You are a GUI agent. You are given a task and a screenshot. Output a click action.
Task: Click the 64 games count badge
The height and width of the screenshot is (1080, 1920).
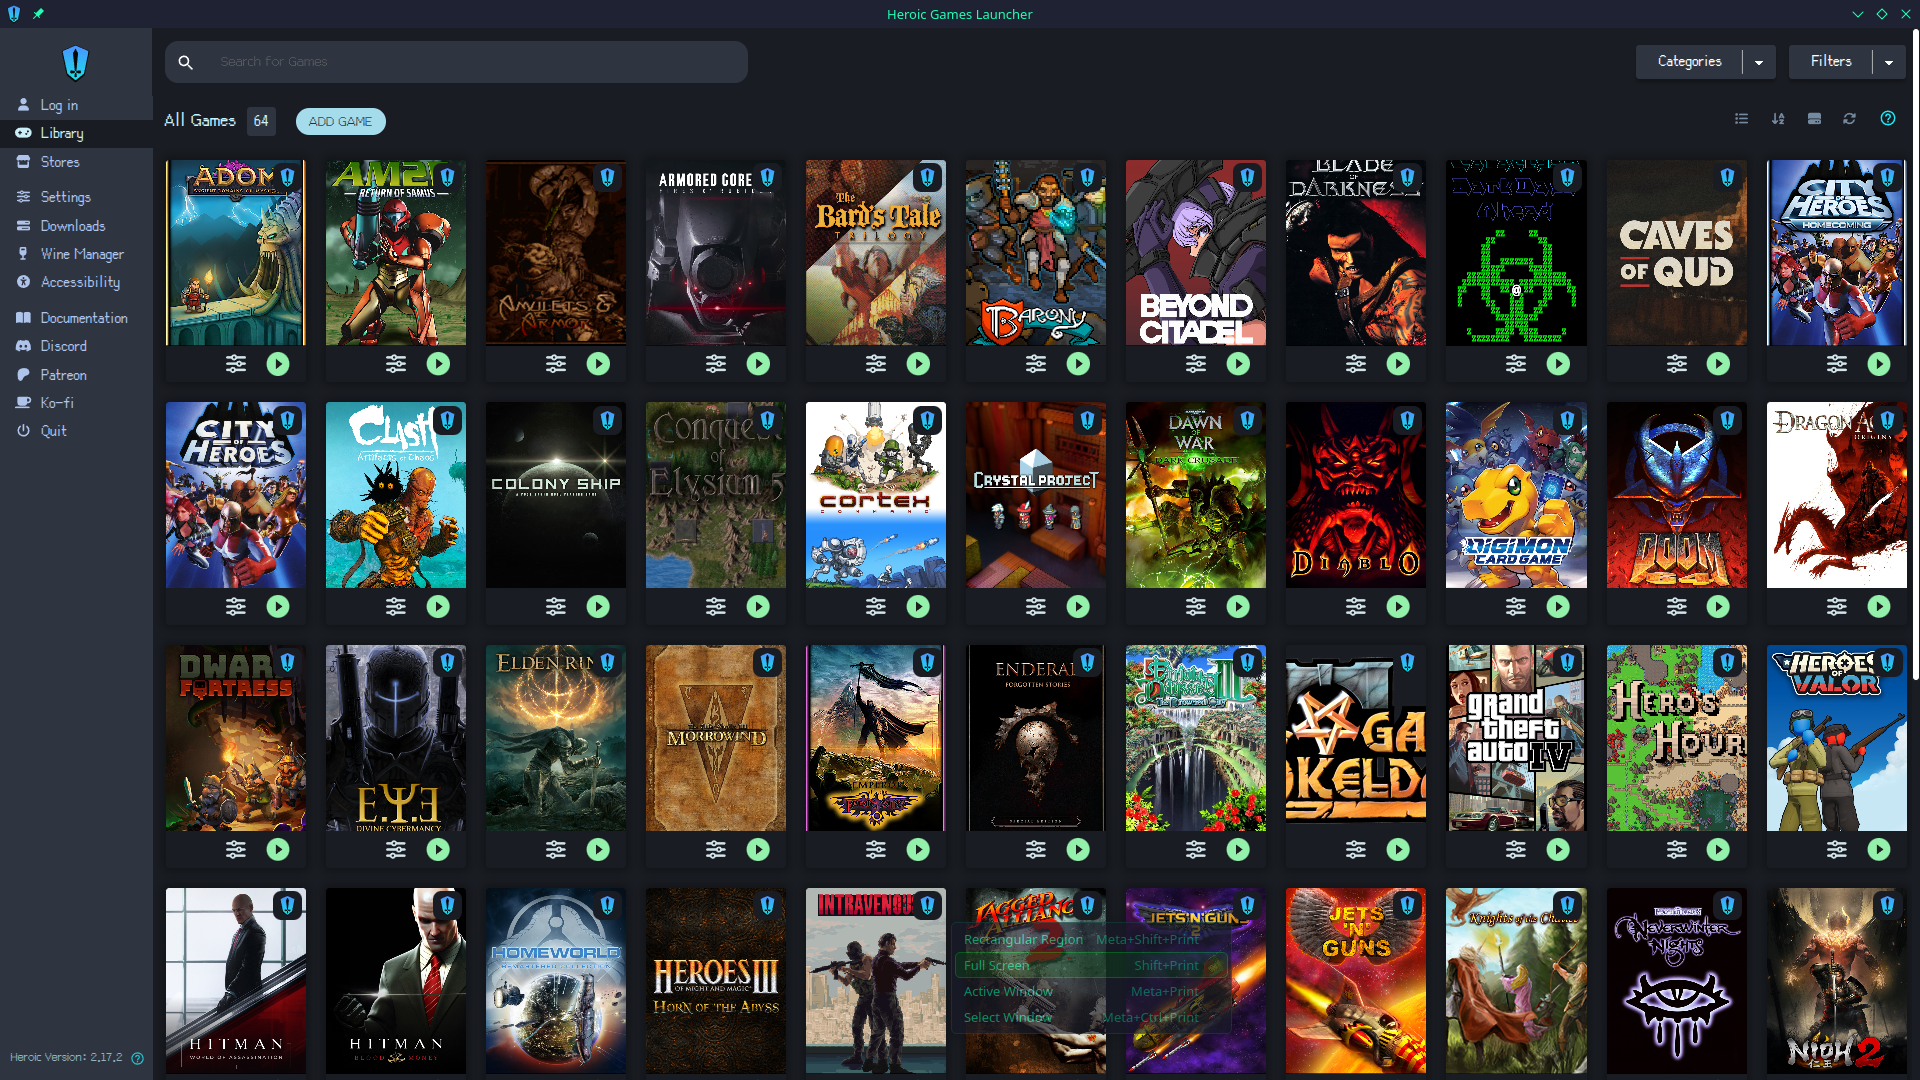coord(261,121)
